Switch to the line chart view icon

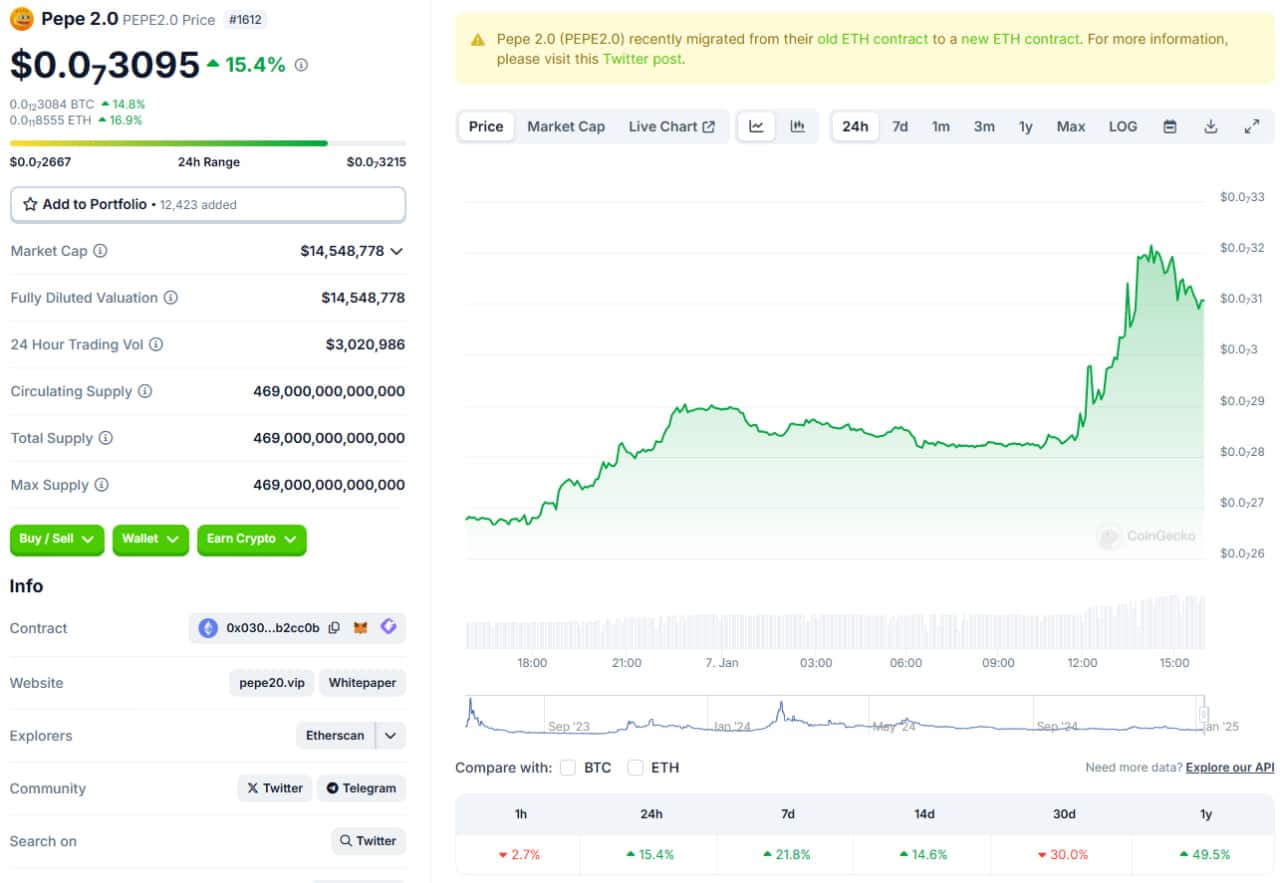757,126
